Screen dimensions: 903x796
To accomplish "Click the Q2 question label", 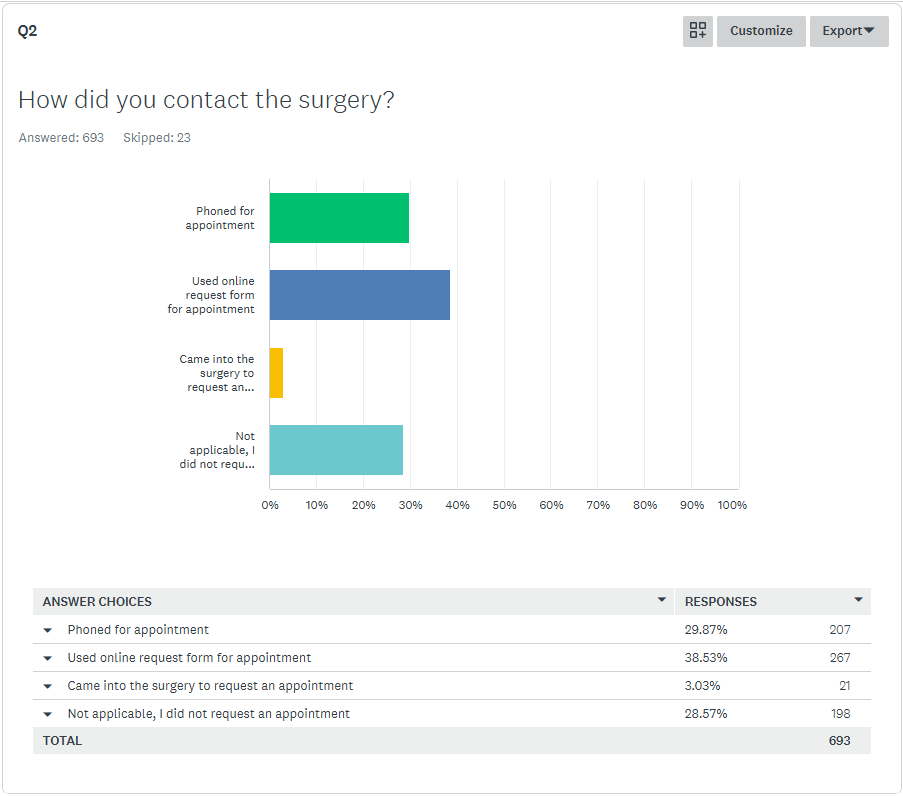I will pos(27,31).
